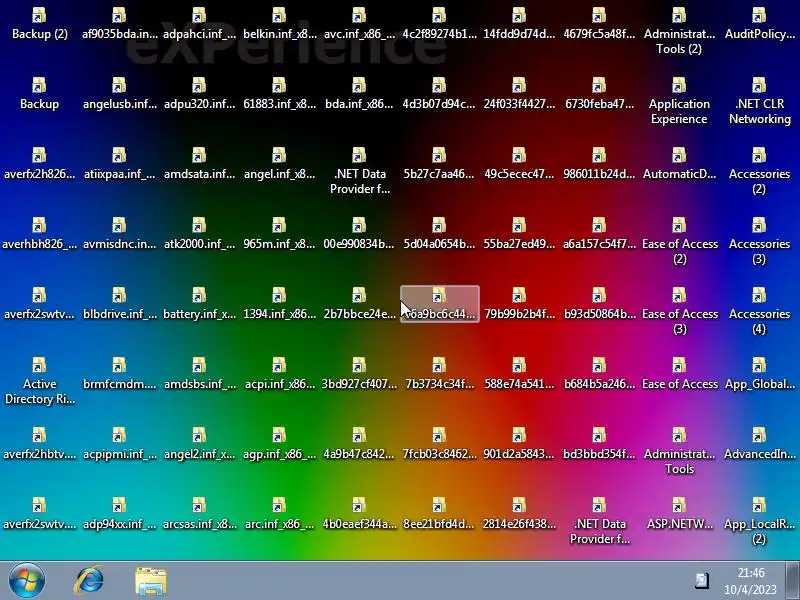Click the 588e74a541... shortcut
Image resolution: width=800 pixels, height=600 pixels.
tap(519, 373)
